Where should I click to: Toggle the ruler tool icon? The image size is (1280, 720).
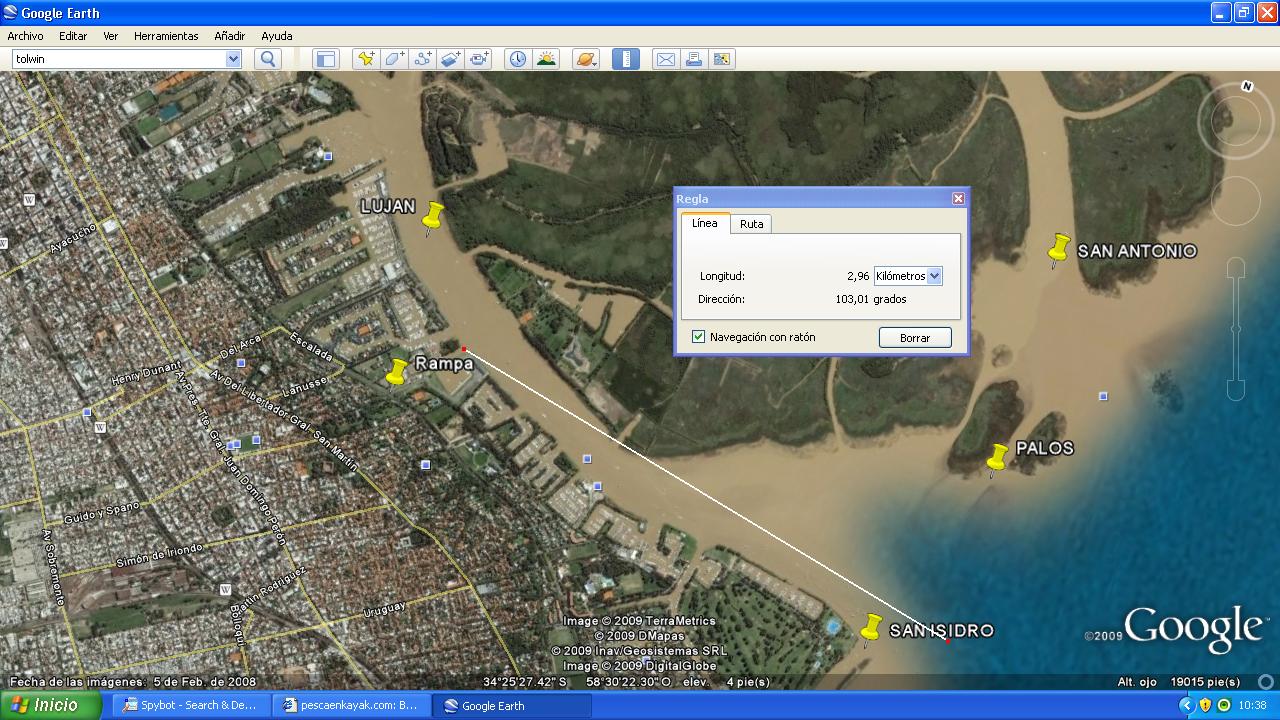[626, 59]
